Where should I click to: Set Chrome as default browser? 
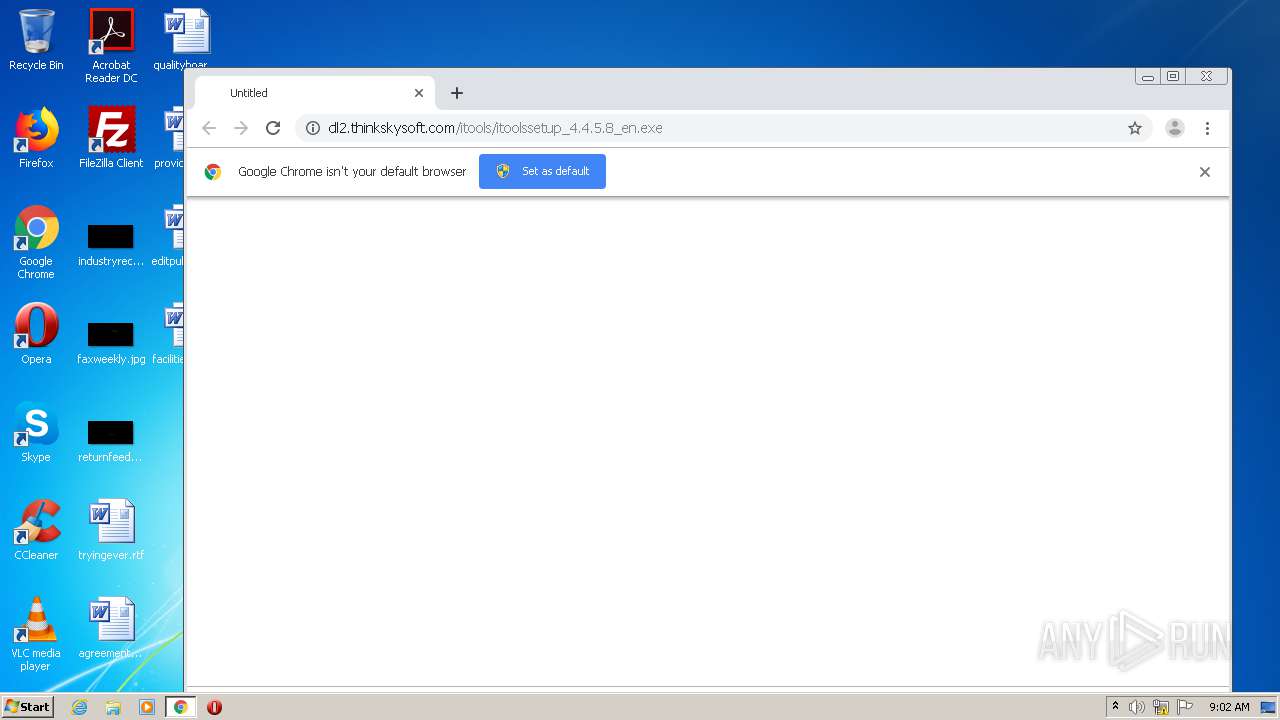pos(542,171)
